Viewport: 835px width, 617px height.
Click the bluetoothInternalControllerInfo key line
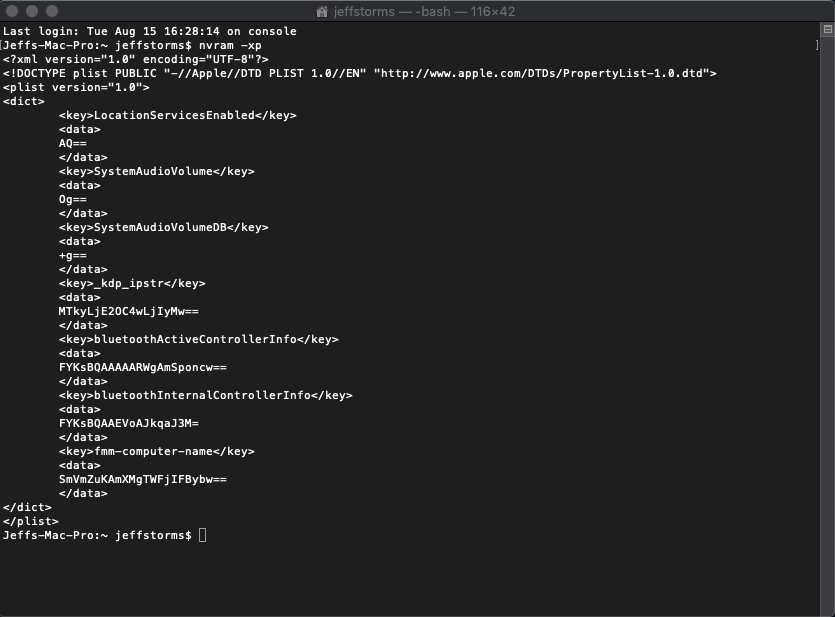205,395
